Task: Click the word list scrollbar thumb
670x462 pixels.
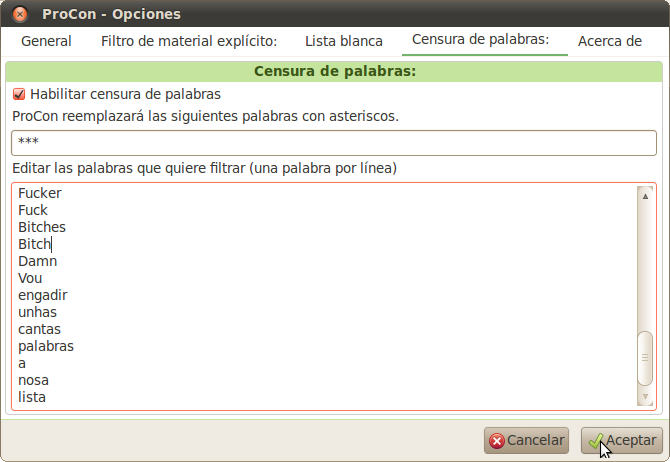Action: click(x=645, y=358)
